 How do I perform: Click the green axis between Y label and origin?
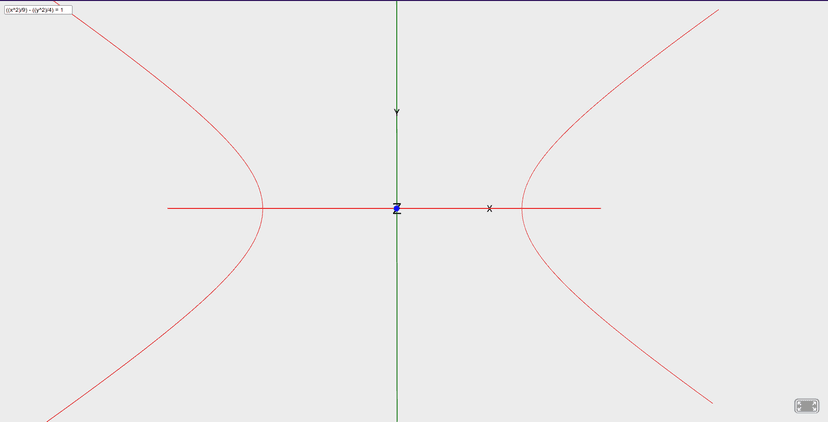coord(397,160)
